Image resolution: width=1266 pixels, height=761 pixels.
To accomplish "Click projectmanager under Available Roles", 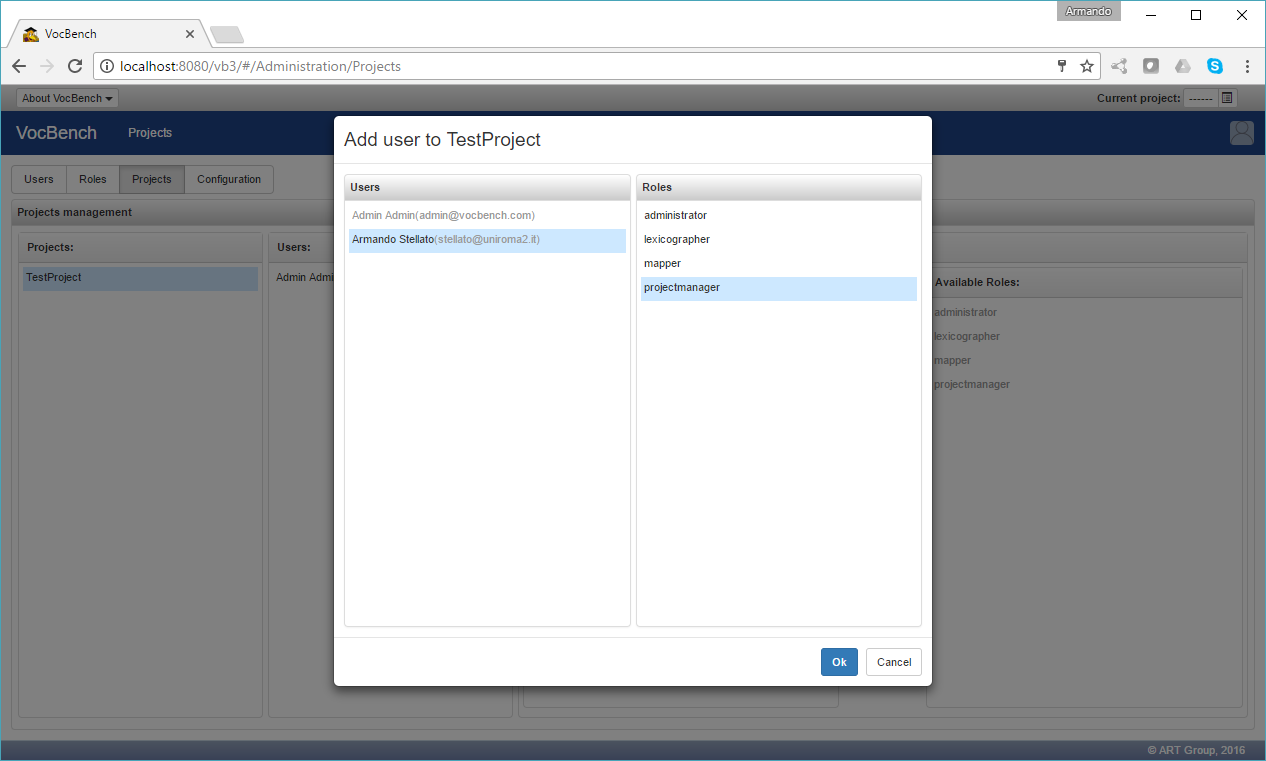I will tap(972, 385).
